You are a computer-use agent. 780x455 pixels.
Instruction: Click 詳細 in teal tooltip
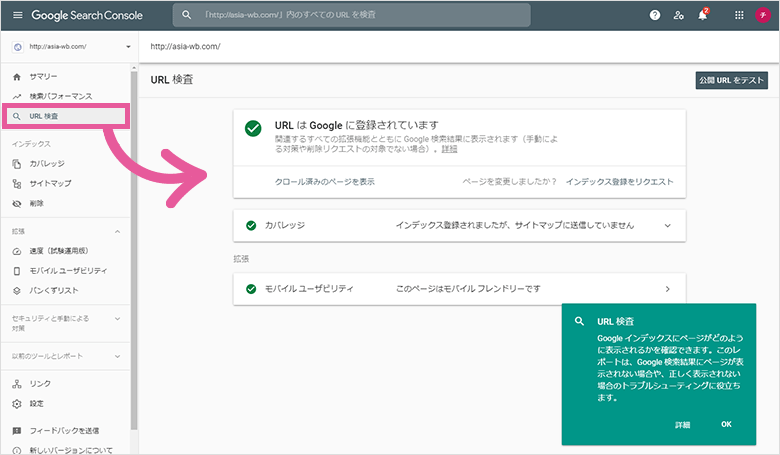(x=682, y=425)
